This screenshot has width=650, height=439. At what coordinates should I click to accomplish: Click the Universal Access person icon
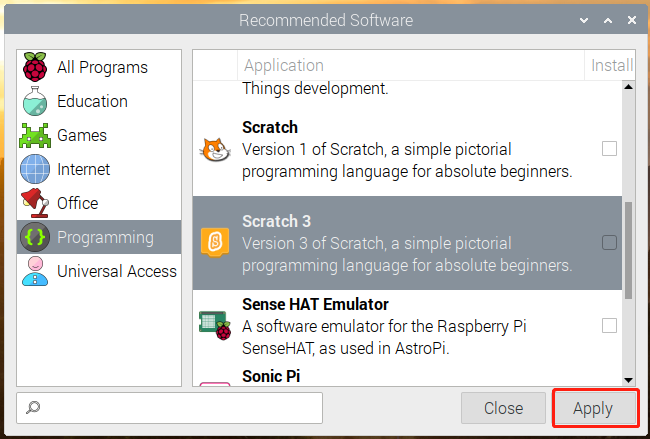click(35, 271)
